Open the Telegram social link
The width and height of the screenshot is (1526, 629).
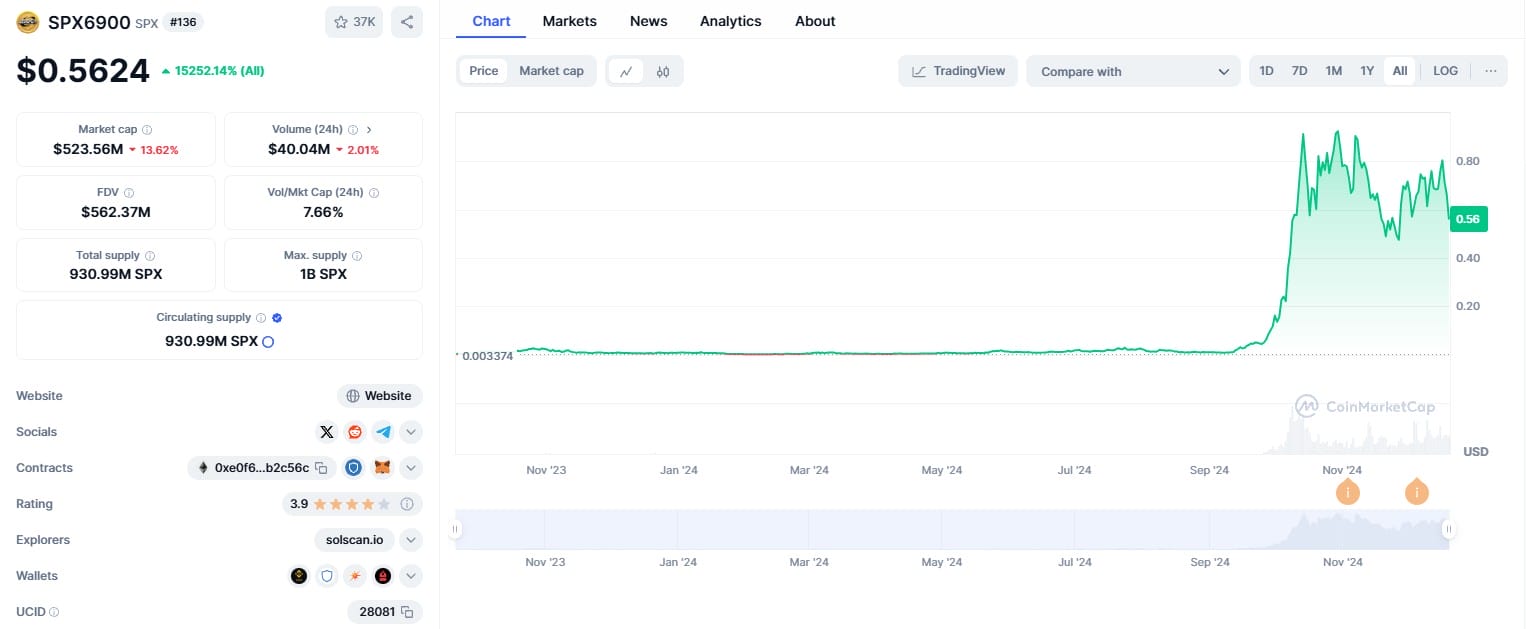pos(383,432)
